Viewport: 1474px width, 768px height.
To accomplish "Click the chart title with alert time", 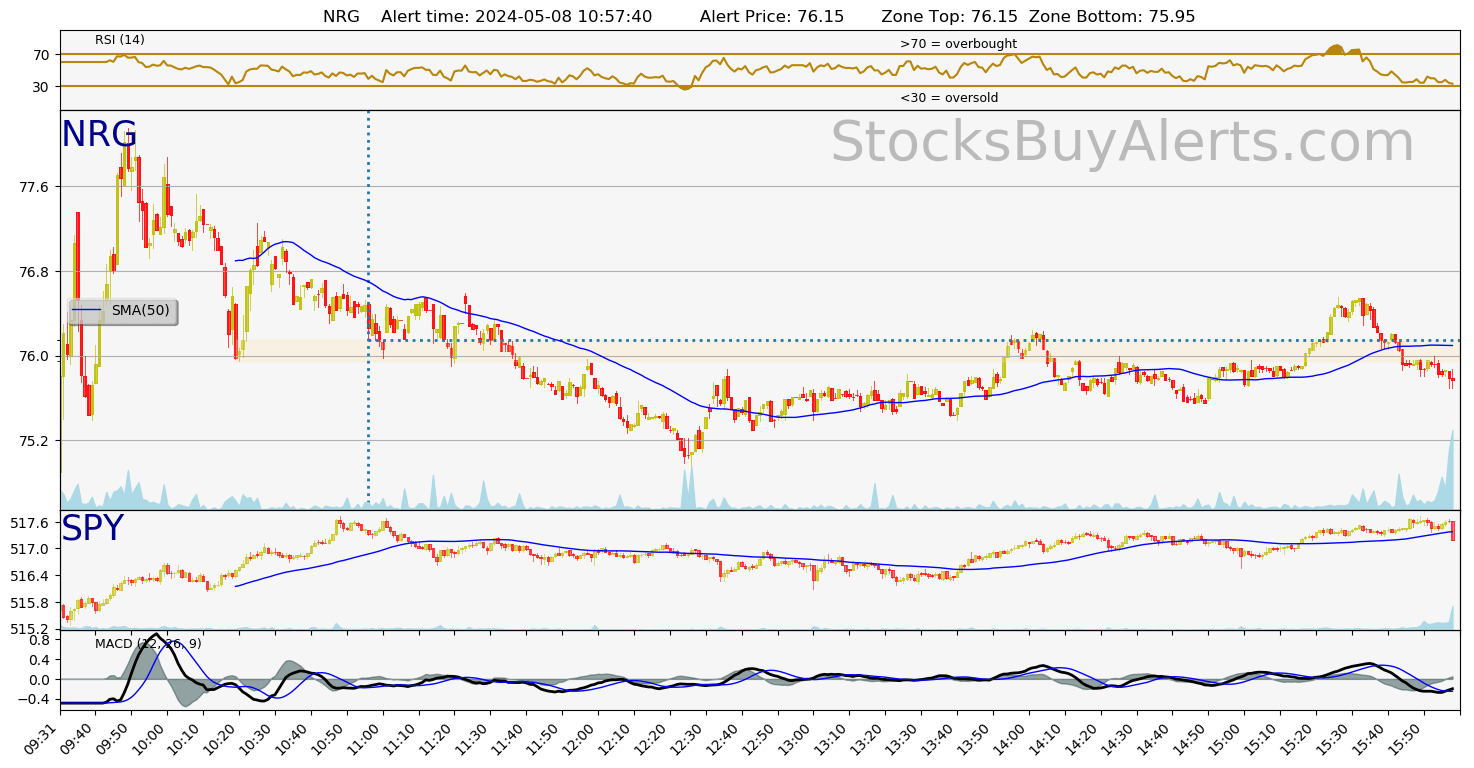I will (759, 16).
